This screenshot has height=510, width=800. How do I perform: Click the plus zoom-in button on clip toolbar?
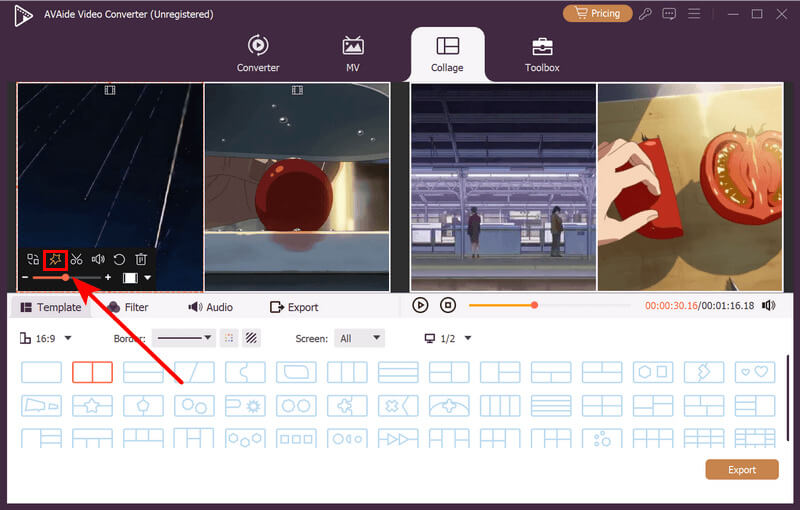point(108,277)
